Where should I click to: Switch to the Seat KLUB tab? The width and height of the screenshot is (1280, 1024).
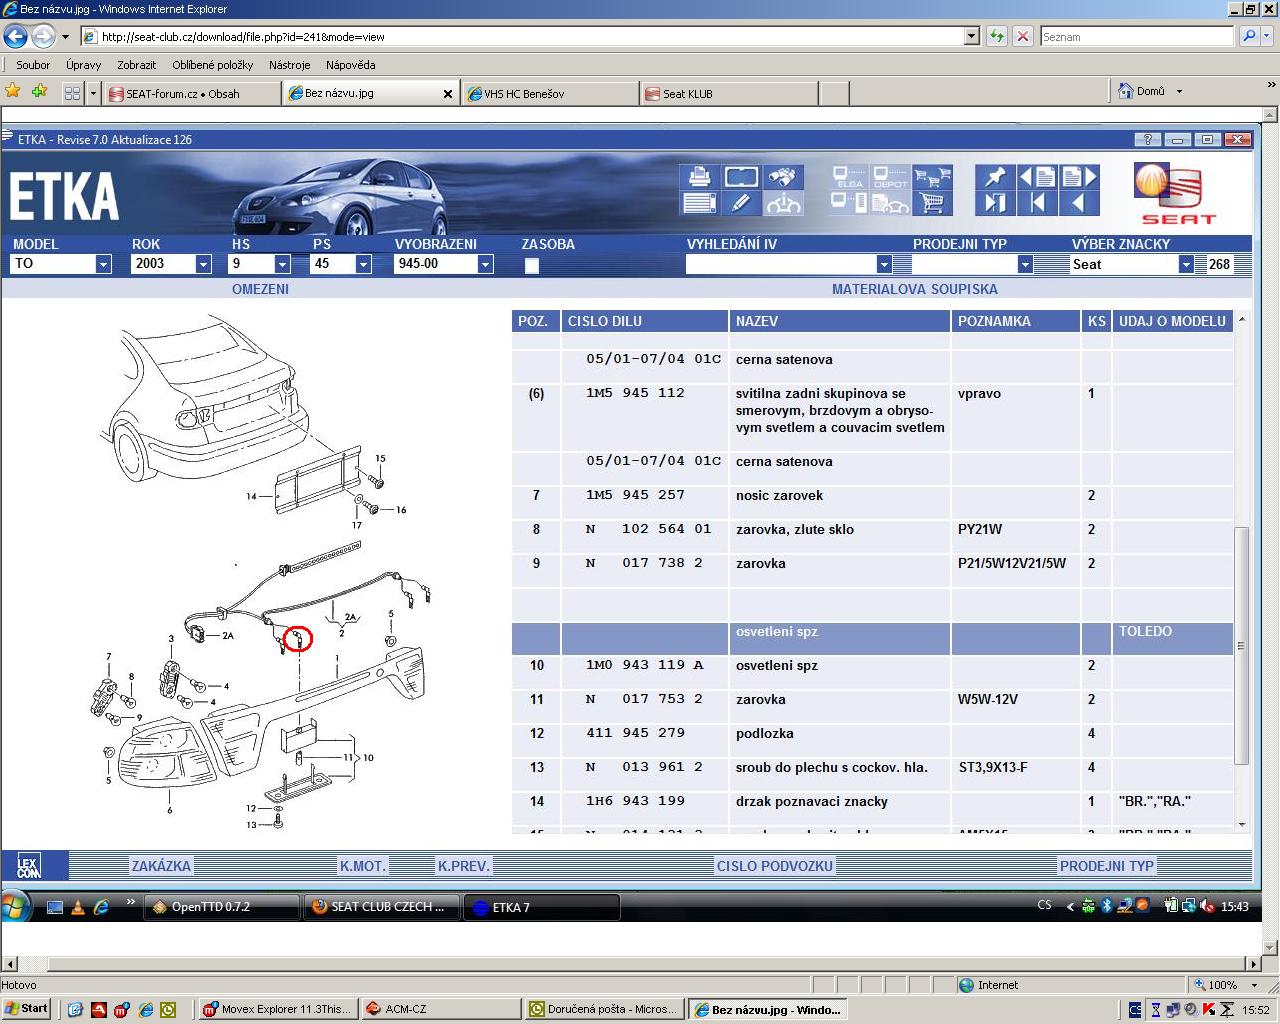[x=688, y=93]
